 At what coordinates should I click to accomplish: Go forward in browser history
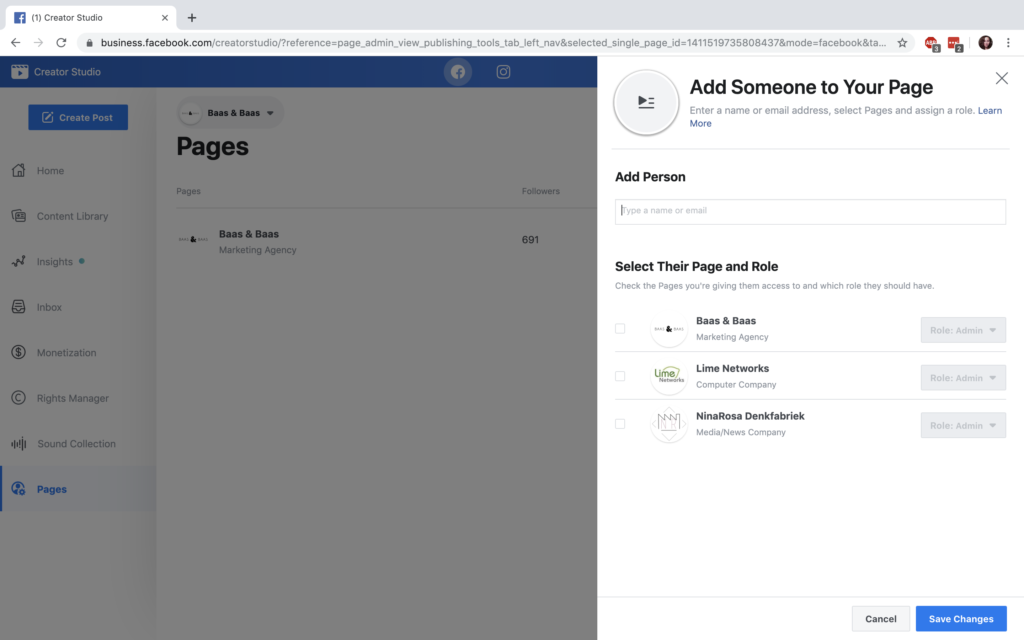39,42
